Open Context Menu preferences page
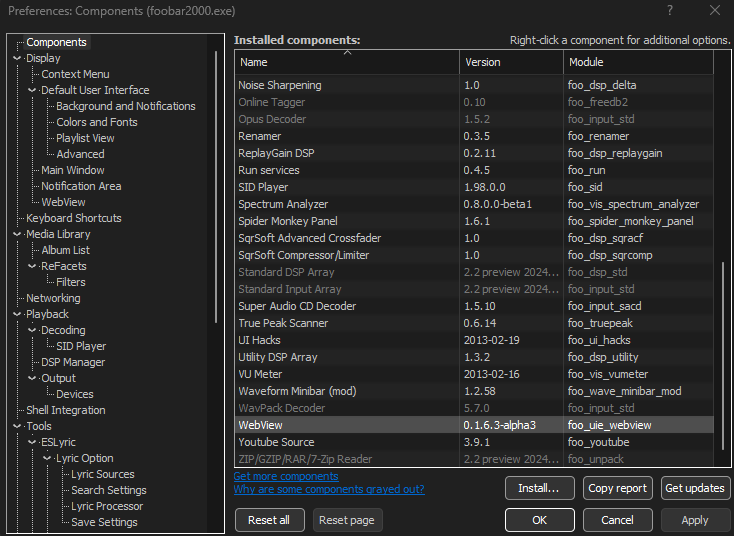734x536 pixels. tap(75, 74)
